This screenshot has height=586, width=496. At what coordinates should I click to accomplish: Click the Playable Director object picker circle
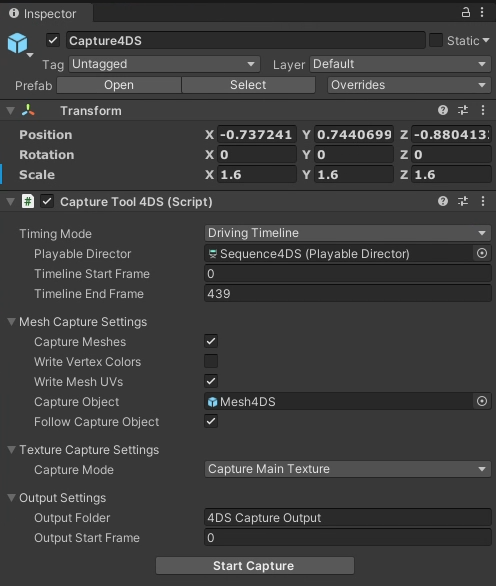[482, 253]
